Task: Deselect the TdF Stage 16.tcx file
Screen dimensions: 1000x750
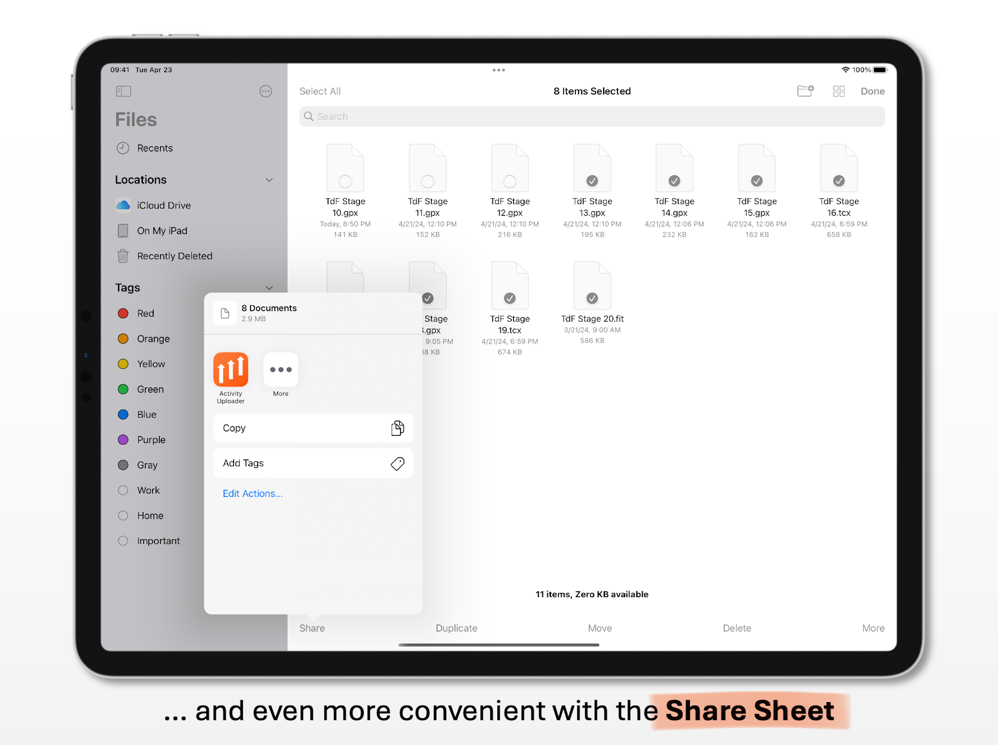Action: click(x=839, y=191)
